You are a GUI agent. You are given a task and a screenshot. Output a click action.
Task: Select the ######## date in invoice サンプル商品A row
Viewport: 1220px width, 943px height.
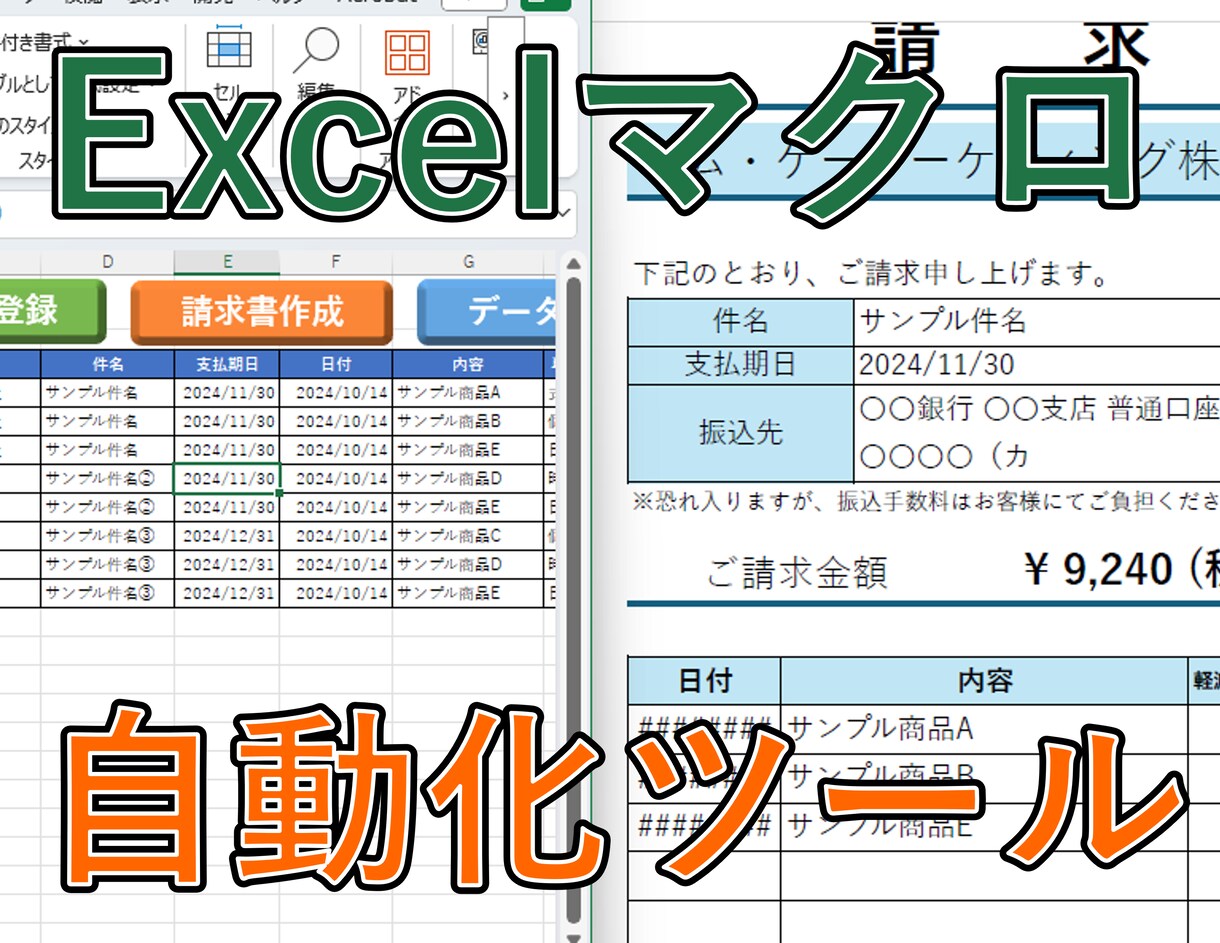[705, 727]
